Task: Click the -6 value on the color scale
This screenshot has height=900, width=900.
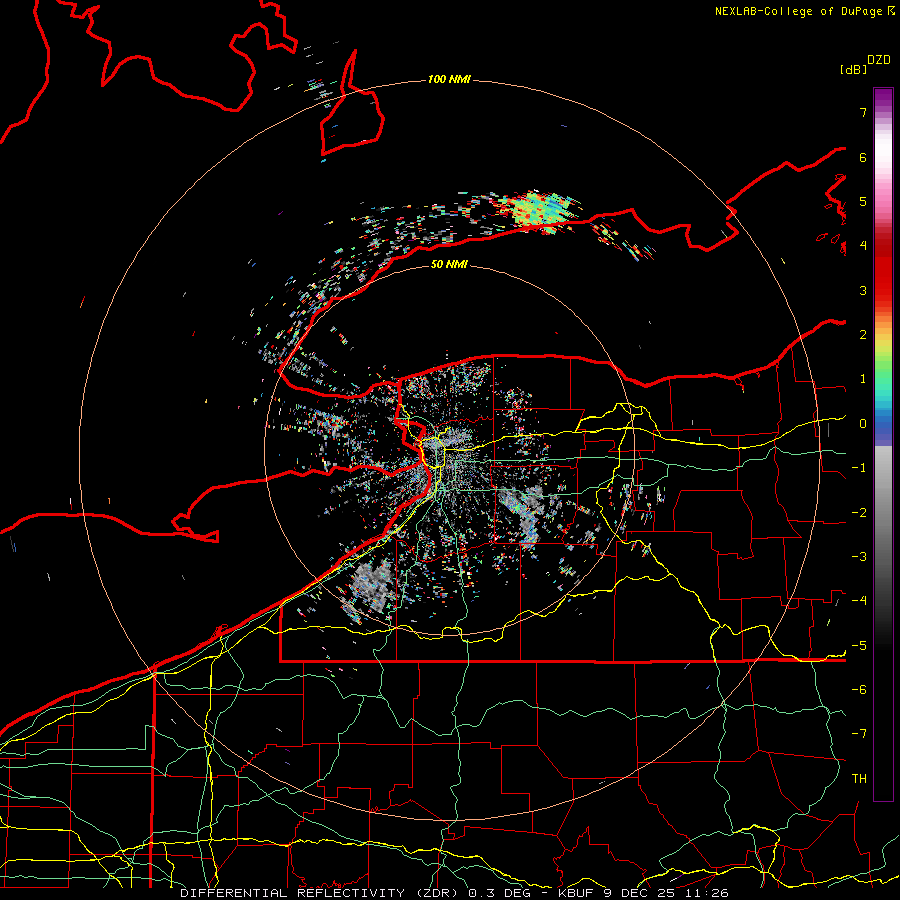Action: pos(859,690)
